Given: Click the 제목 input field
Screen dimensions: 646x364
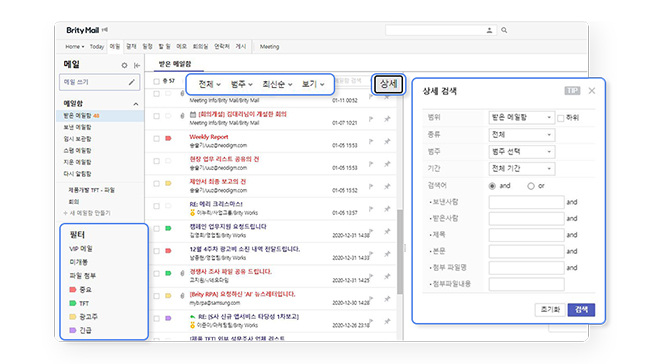Looking at the screenshot, I should 526,235.
